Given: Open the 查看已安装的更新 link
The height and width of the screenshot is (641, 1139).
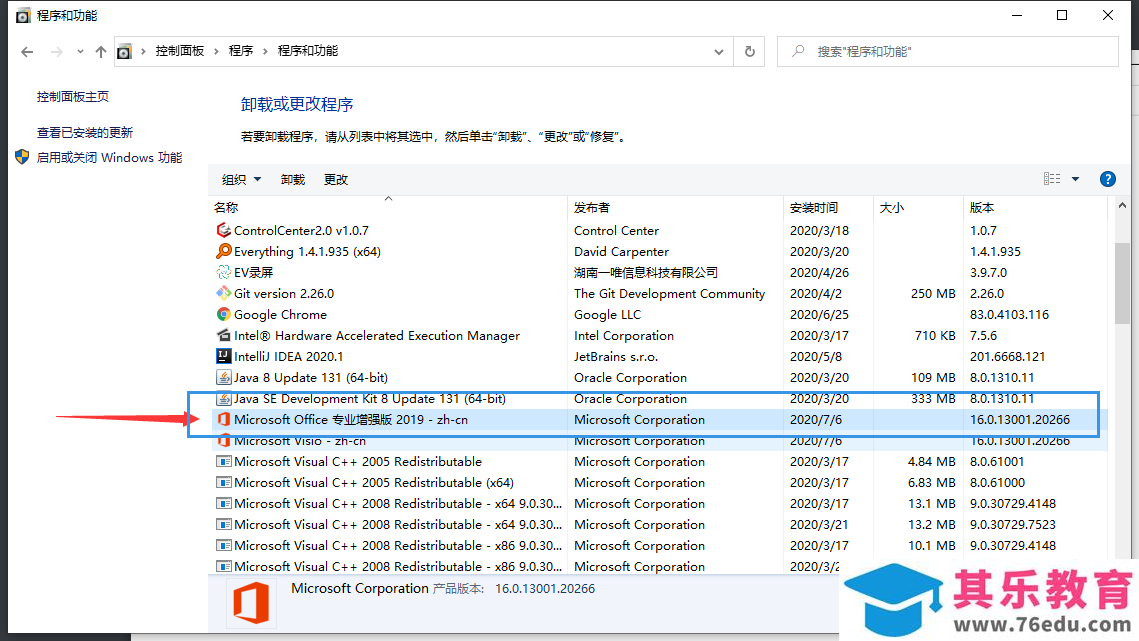Looking at the screenshot, I should tap(85, 132).
